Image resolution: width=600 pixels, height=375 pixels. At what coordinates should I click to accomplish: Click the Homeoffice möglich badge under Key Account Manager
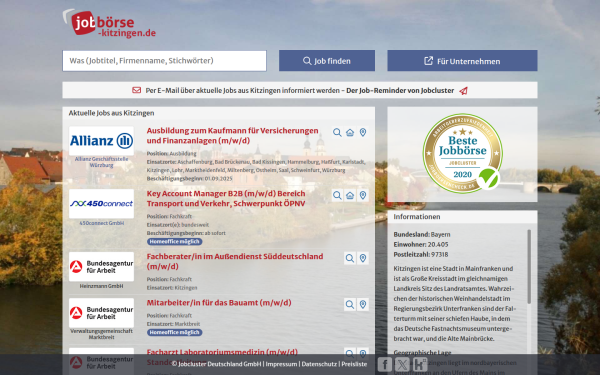point(174,241)
